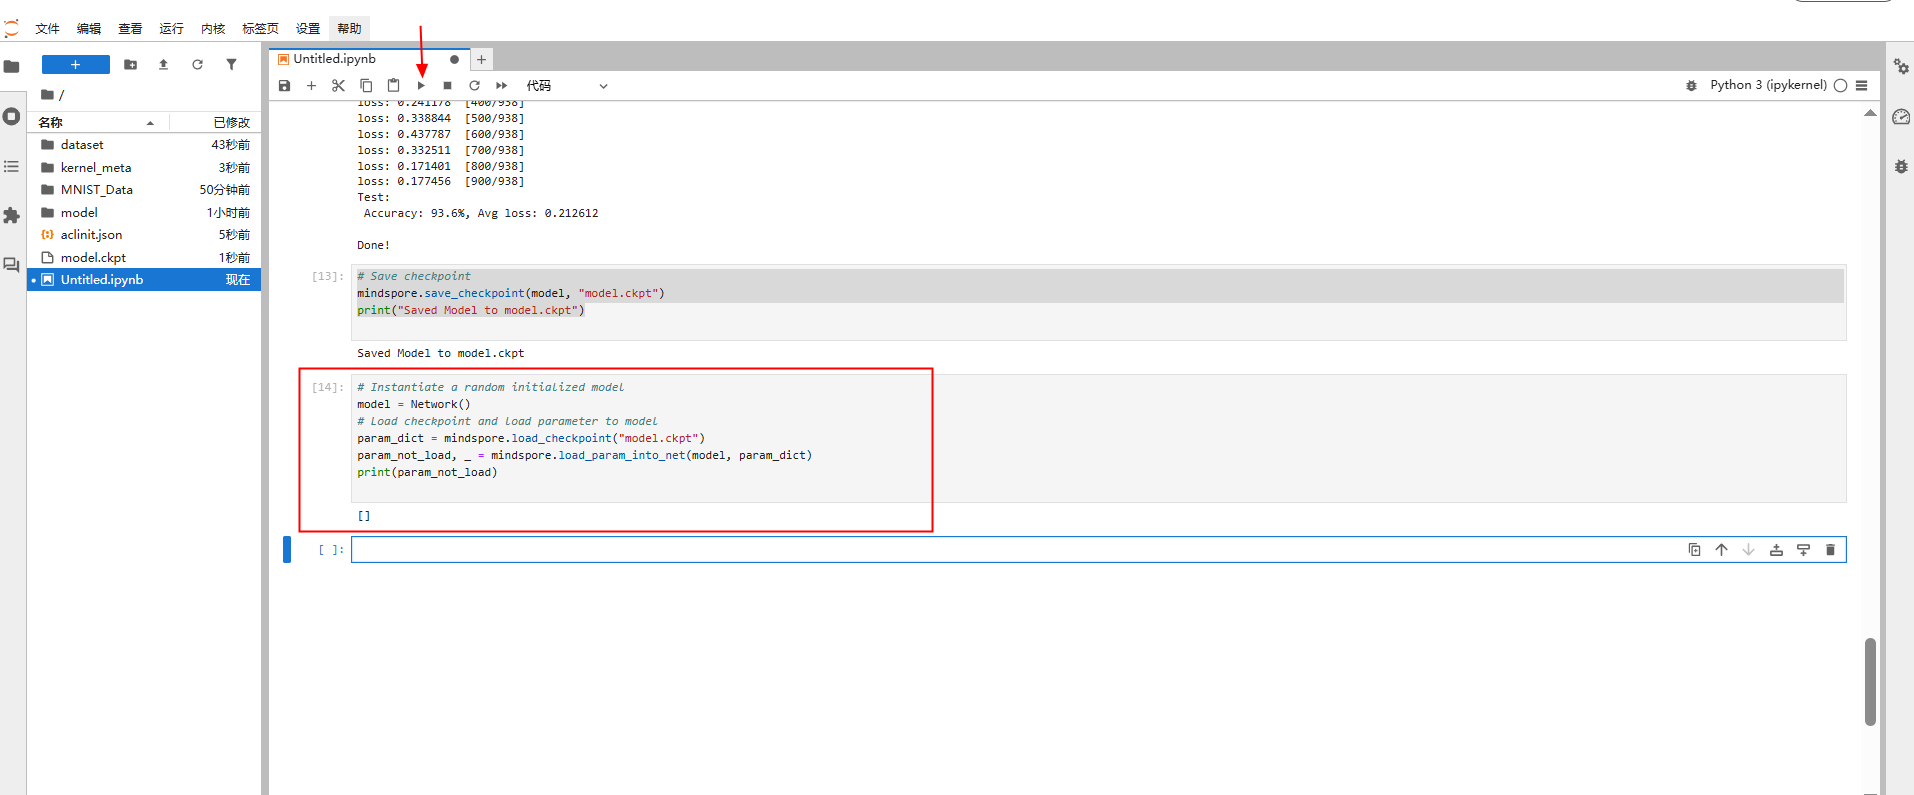Paste cell from clipboard
Image resolution: width=1914 pixels, height=795 pixels.
coord(393,86)
